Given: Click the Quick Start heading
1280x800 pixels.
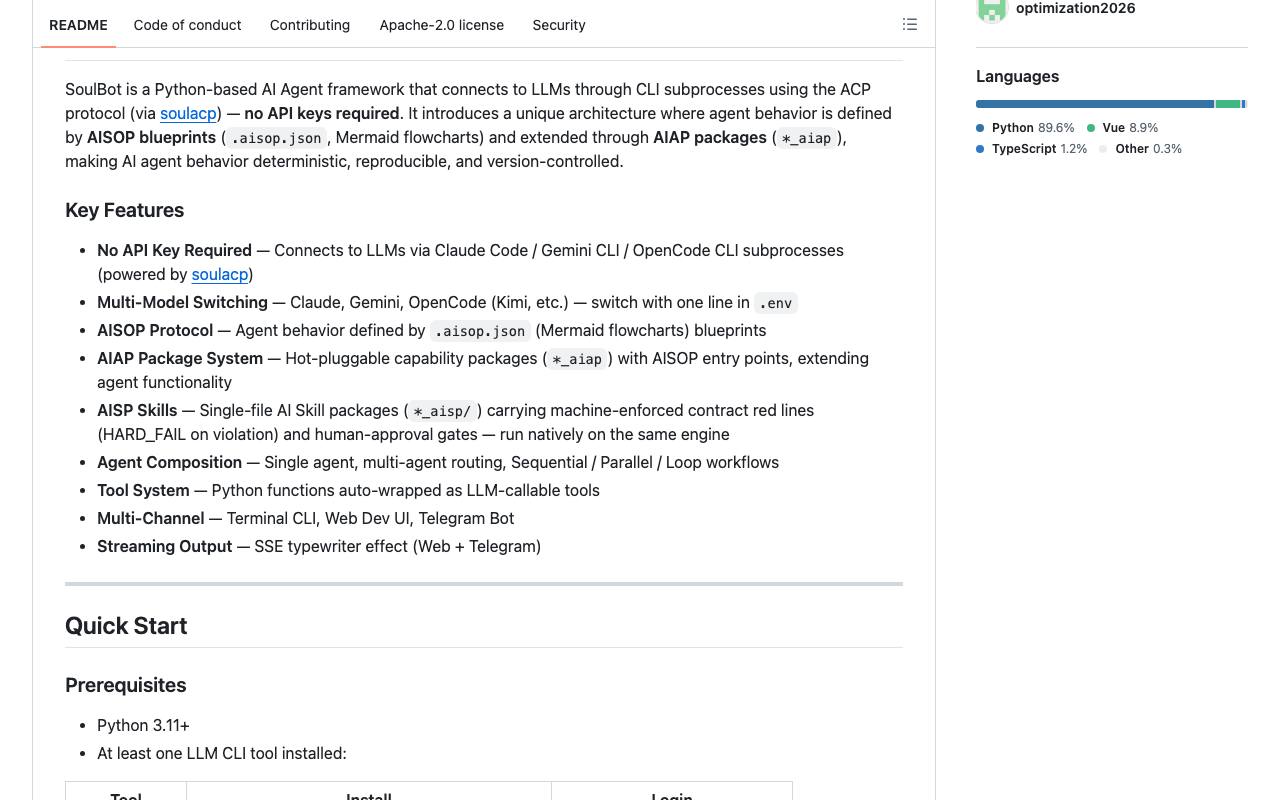Looking at the screenshot, I should point(126,626).
